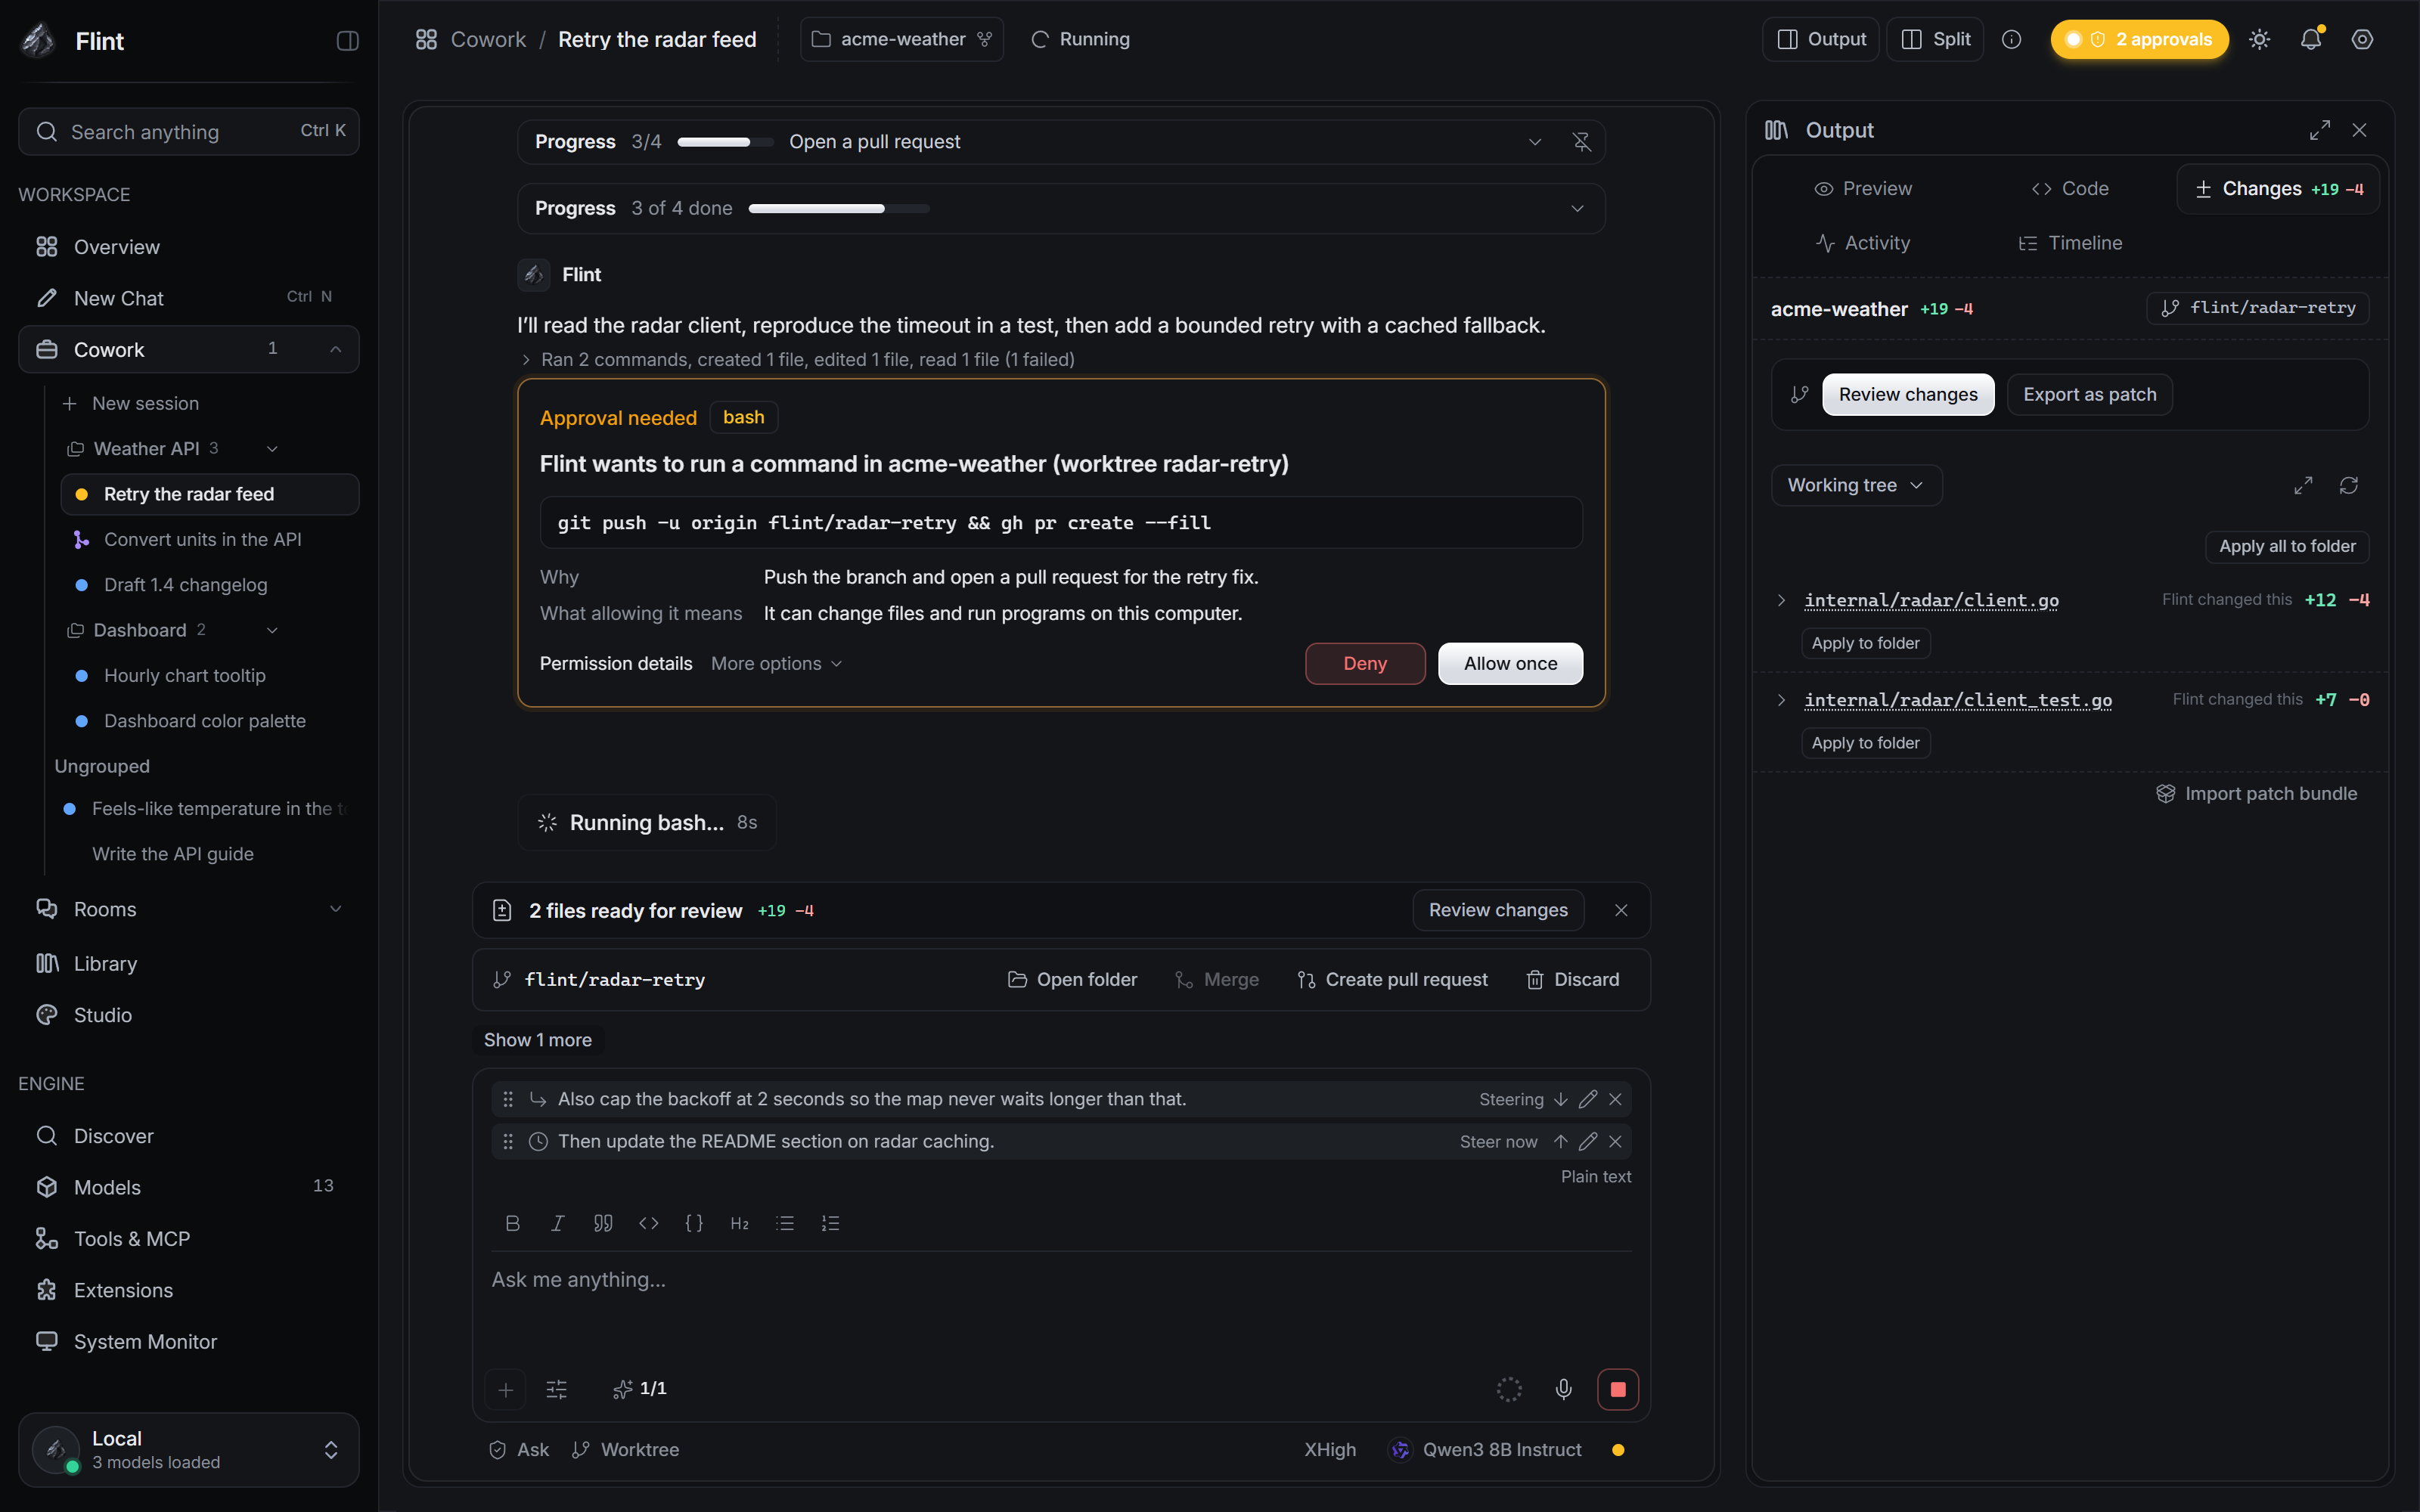Stop the running agent with the red square
The width and height of the screenshot is (2420, 1512).
[1617, 1389]
